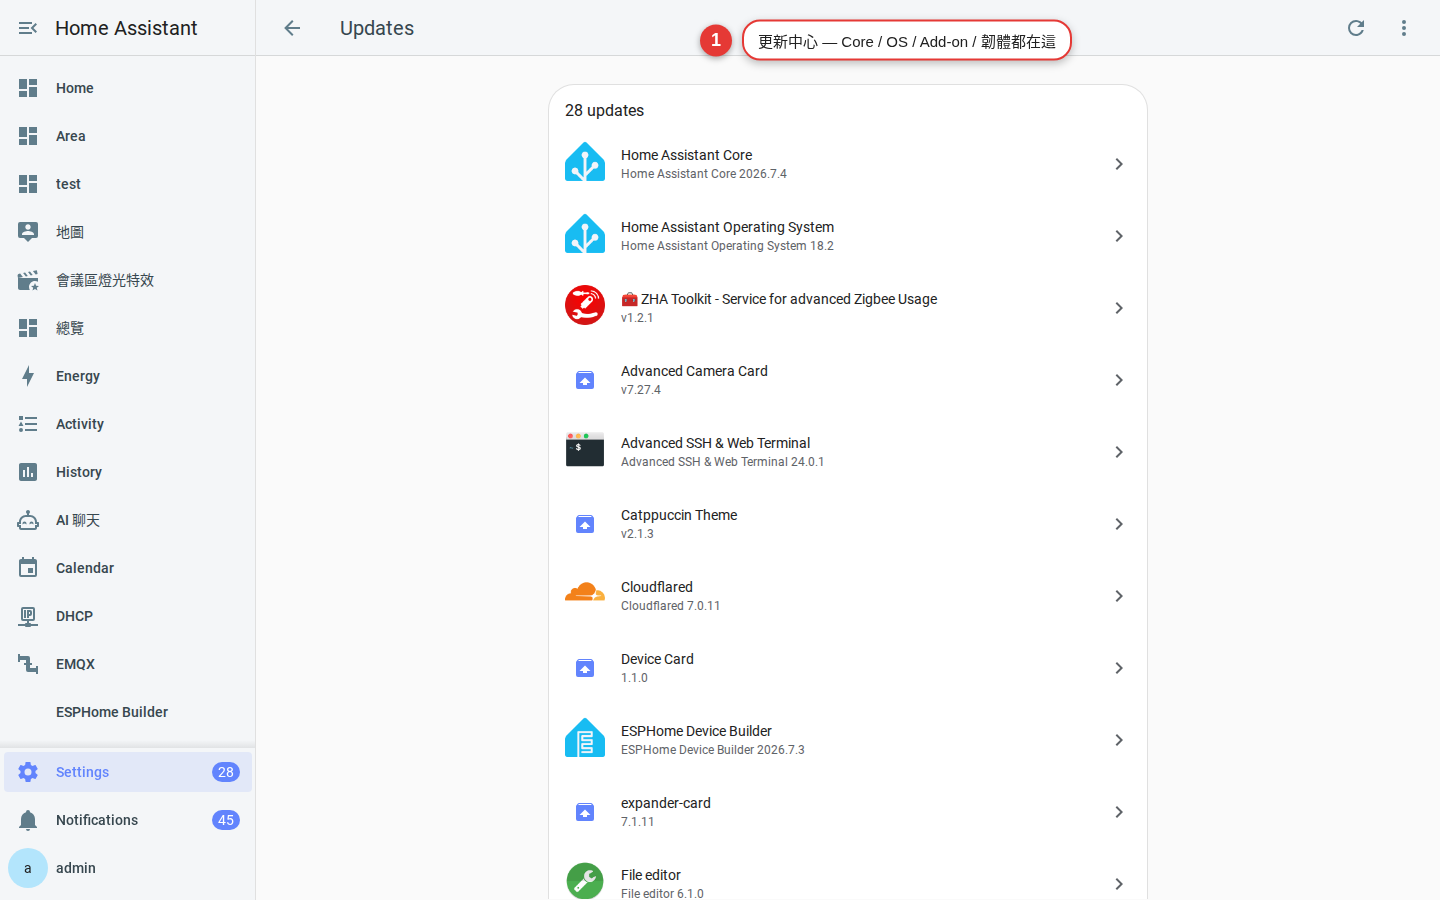Image resolution: width=1440 pixels, height=900 pixels.
Task: Click the 'v7.27.4' version text
Action: [641, 390]
